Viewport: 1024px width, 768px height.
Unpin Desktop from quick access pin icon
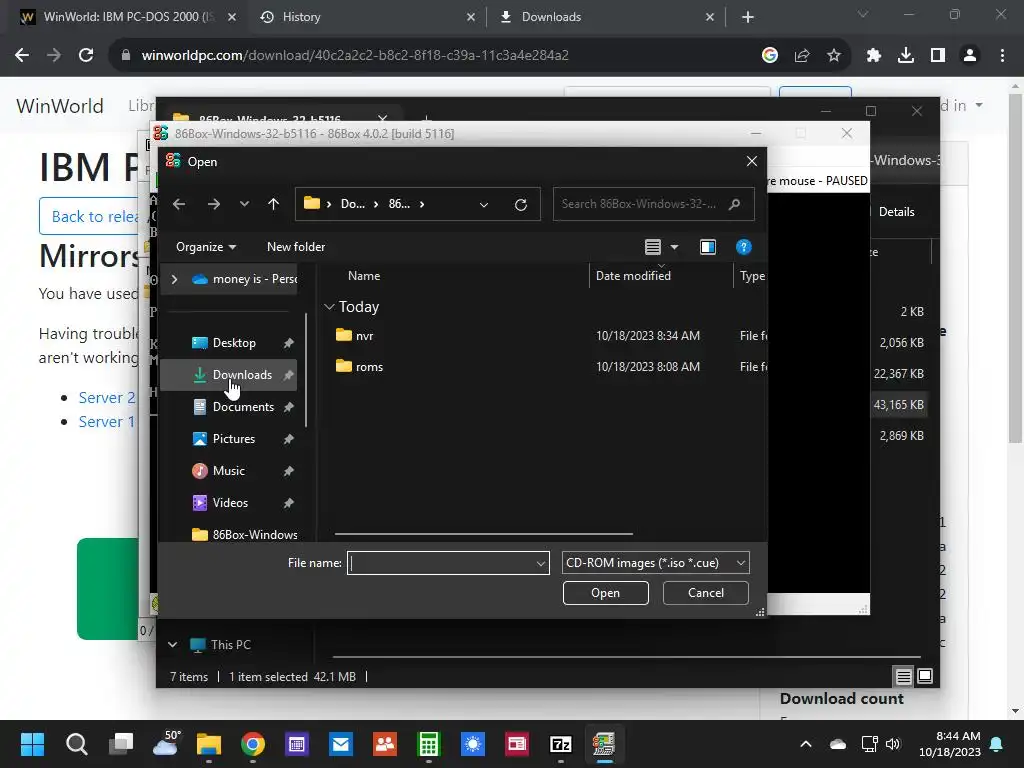pos(289,343)
